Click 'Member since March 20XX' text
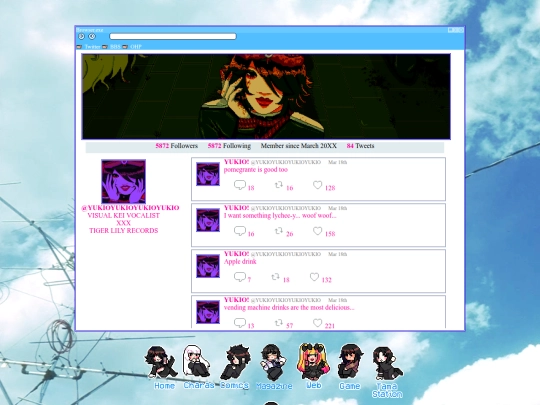This screenshot has width=540, height=405. [299, 146]
